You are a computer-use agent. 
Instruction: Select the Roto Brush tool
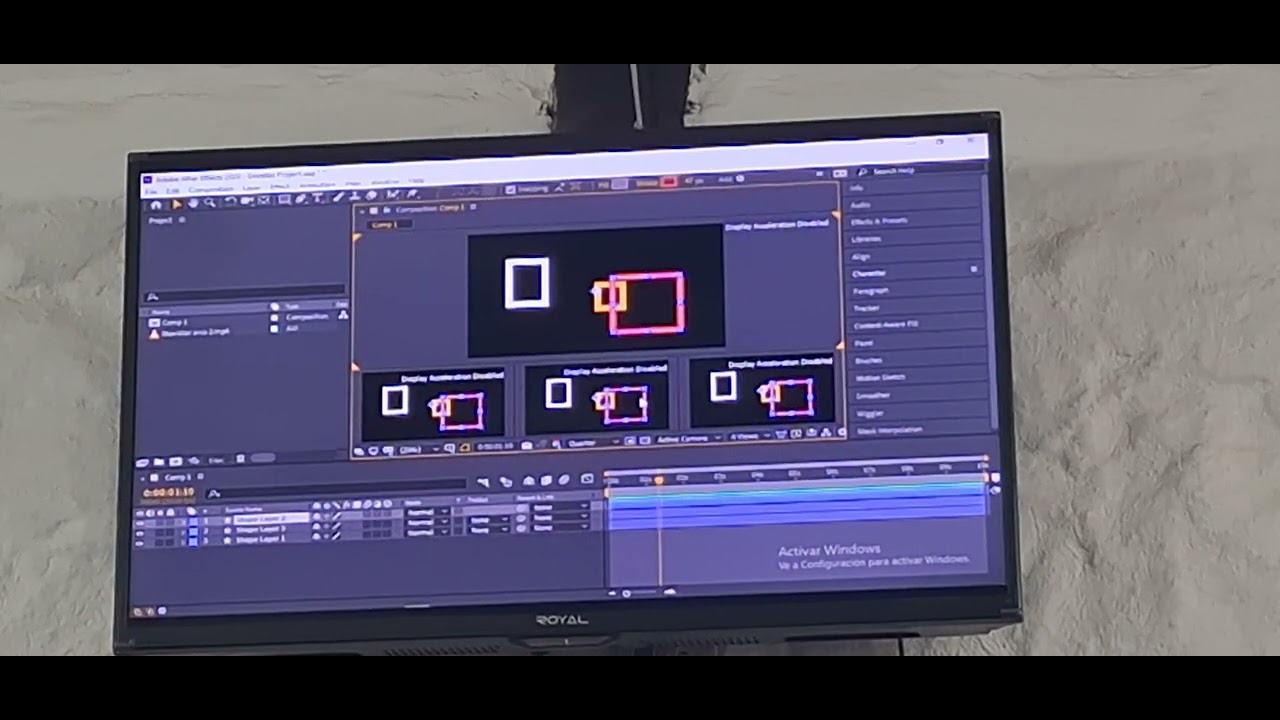click(392, 195)
